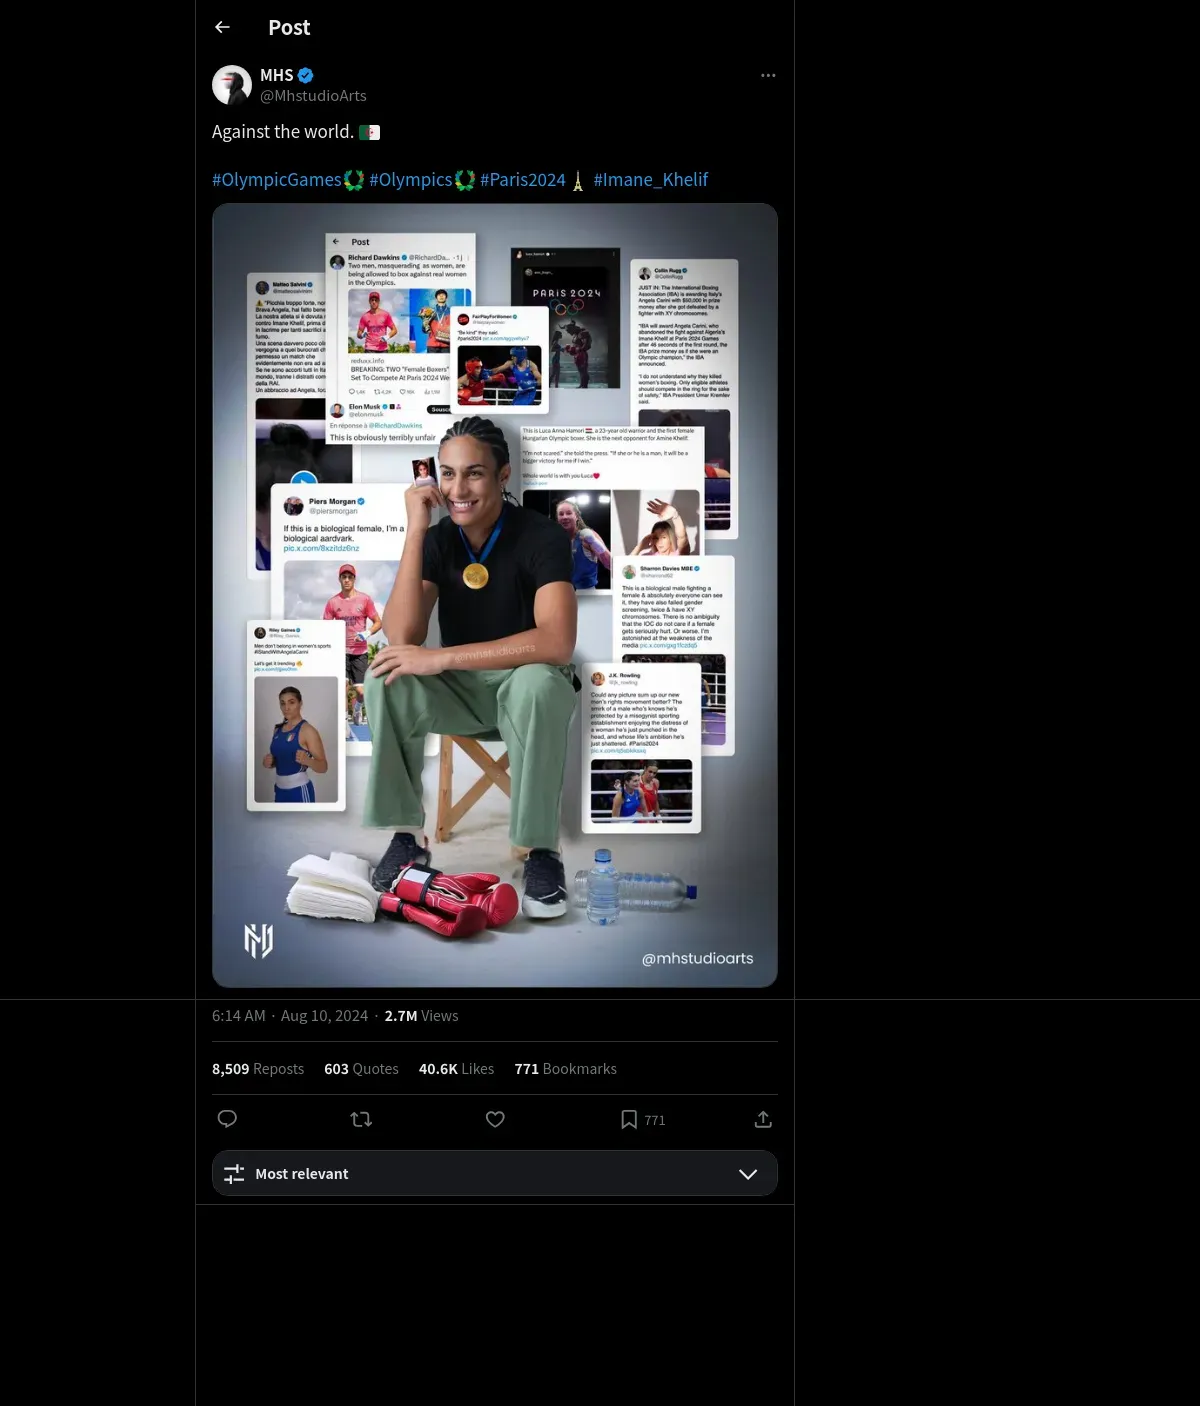This screenshot has width=1200, height=1406.
Task: Click the 771 Bookmarks count
Action: click(566, 1069)
